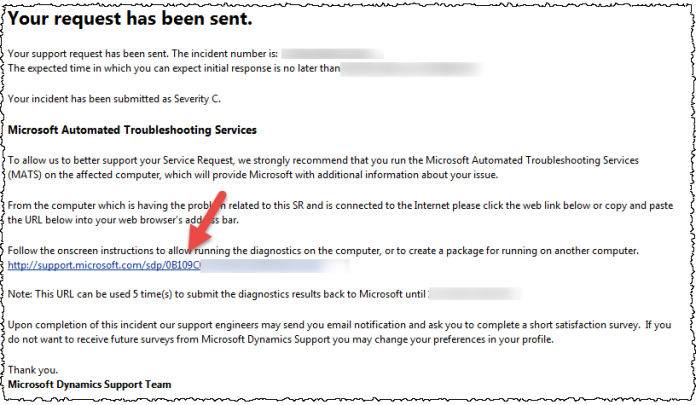This screenshot has width=696, height=405.
Task: Select the "Your support request has been sent" sentence
Action: pos(142,54)
